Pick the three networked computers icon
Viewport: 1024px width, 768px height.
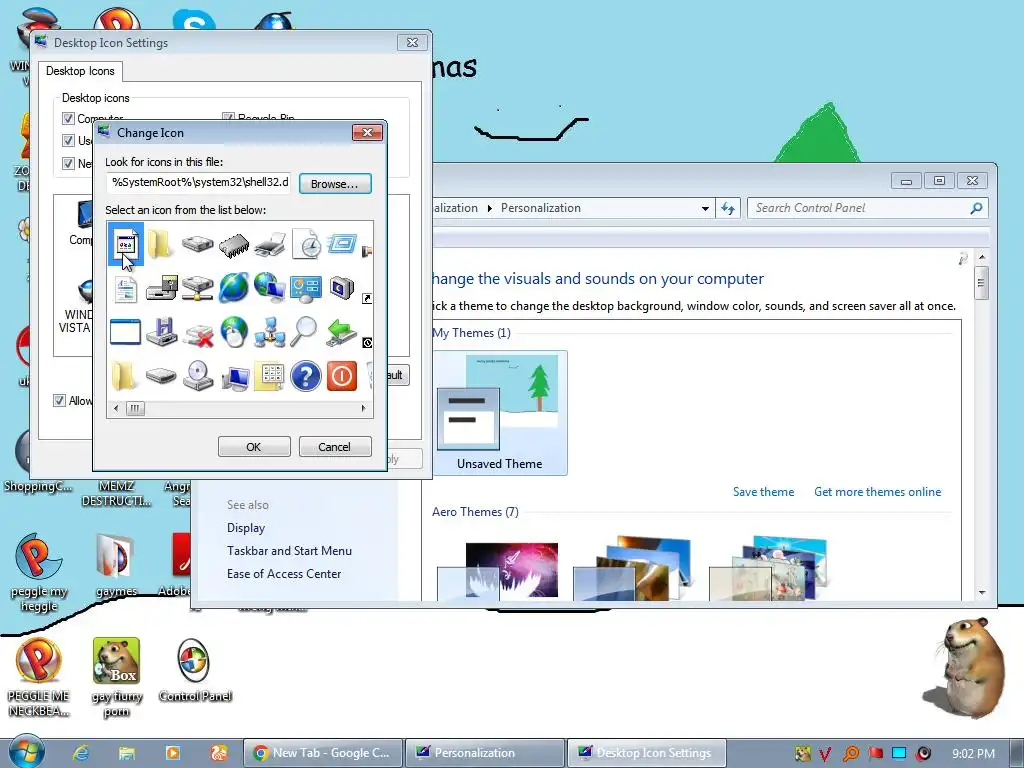(x=270, y=332)
